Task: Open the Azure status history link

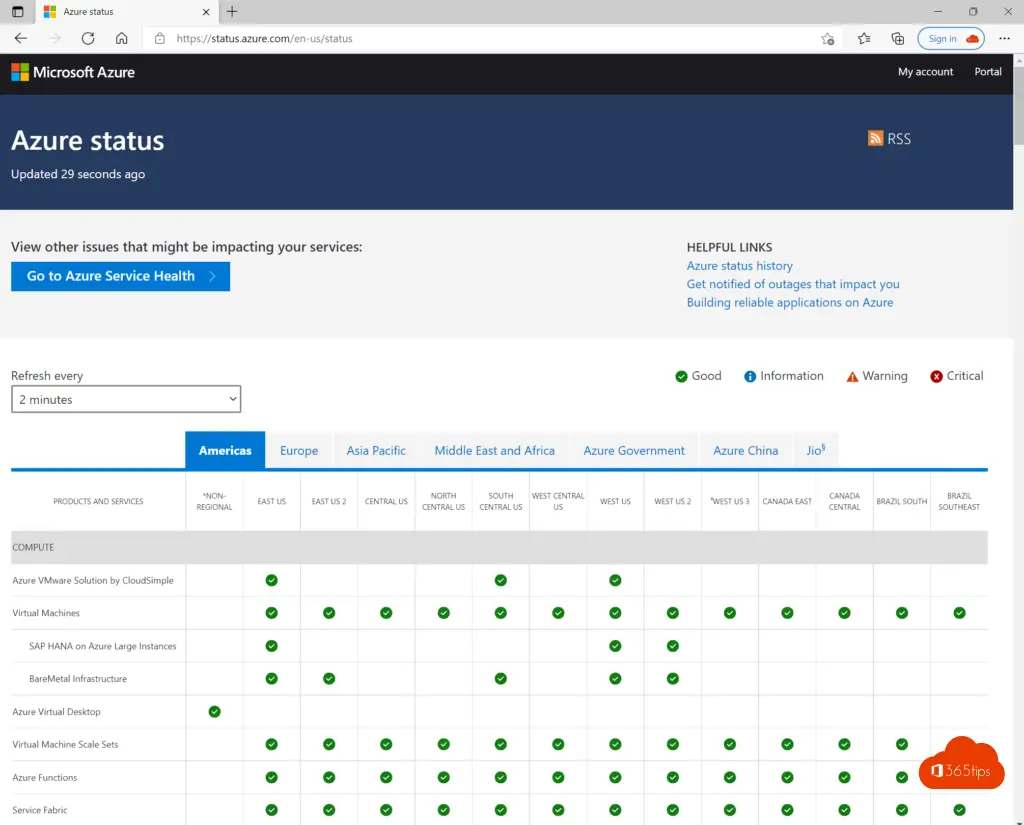Action: tap(739, 266)
